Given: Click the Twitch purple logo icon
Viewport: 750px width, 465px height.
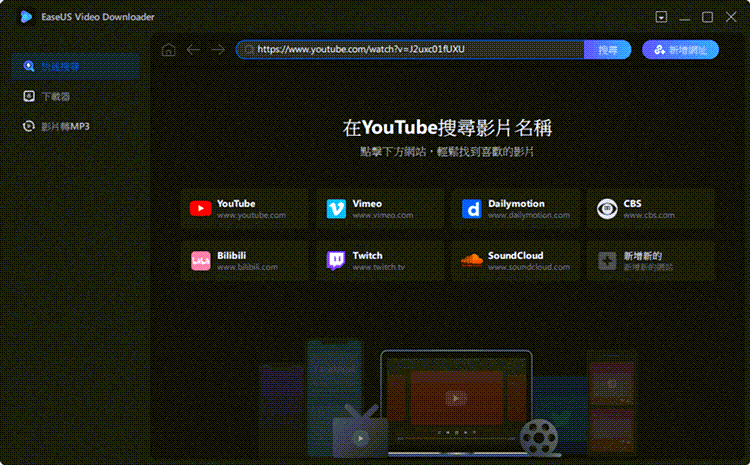Looking at the screenshot, I should click(x=336, y=261).
